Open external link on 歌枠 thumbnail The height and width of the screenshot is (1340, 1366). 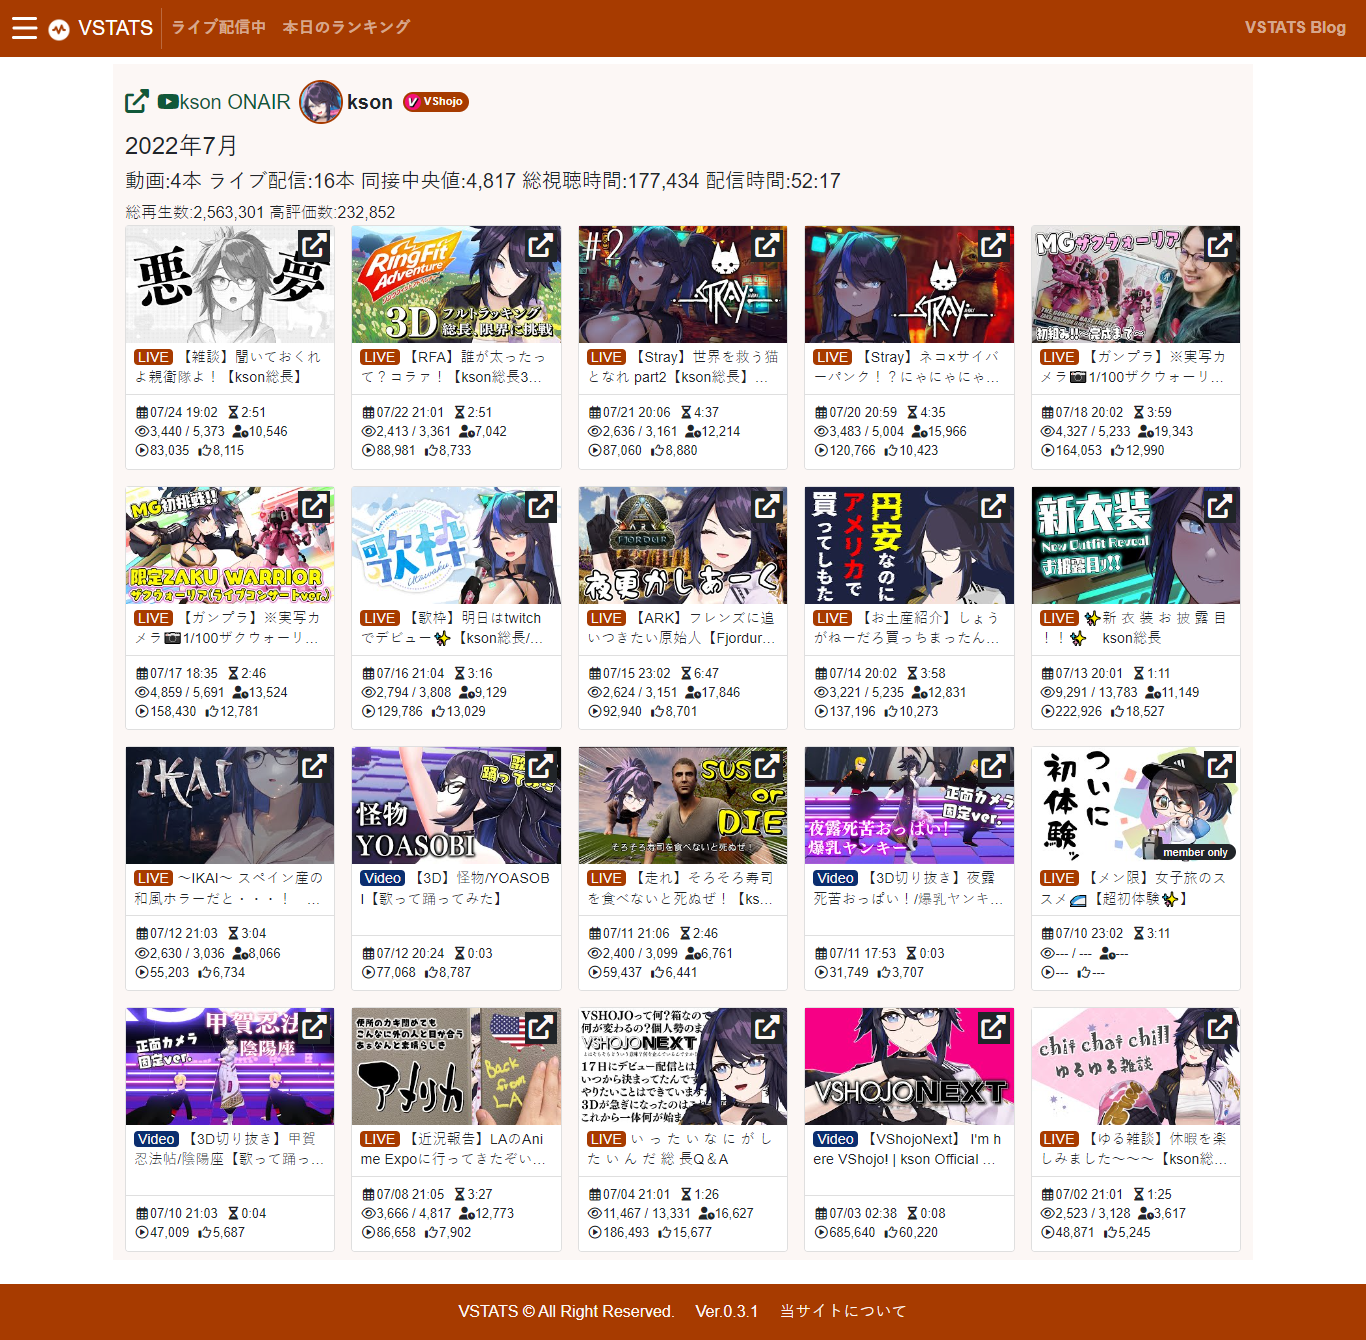click(540, 506)
